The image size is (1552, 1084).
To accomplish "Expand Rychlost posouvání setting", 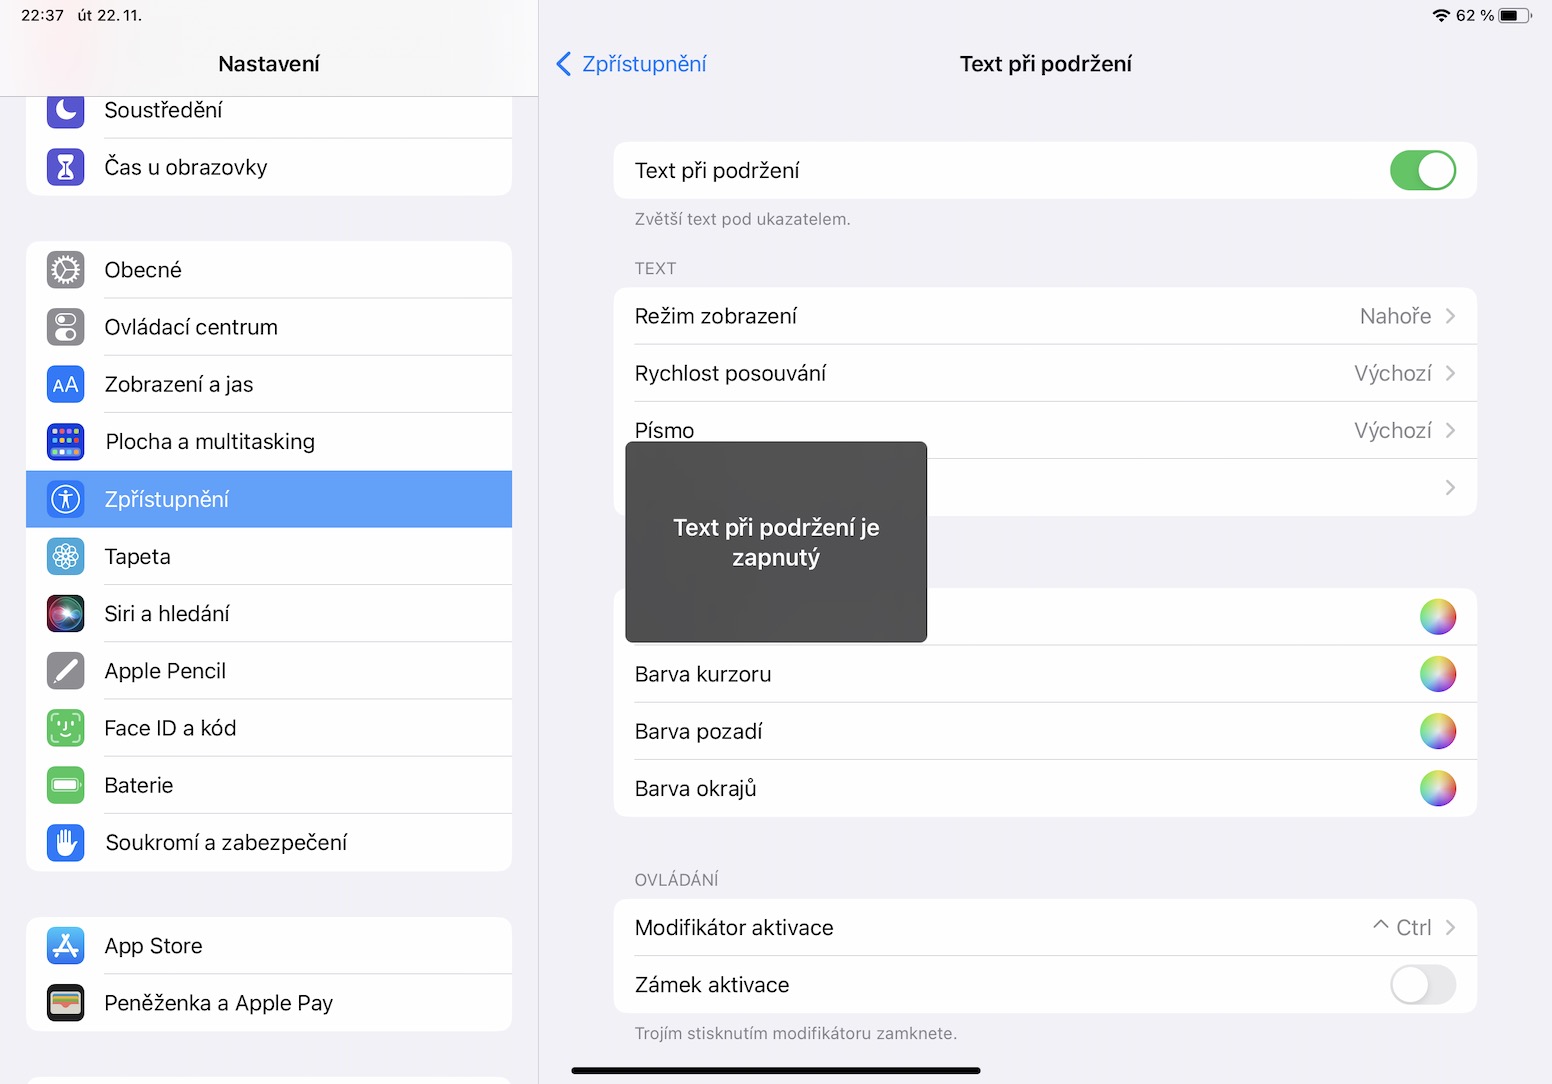I will [1045, 374].
